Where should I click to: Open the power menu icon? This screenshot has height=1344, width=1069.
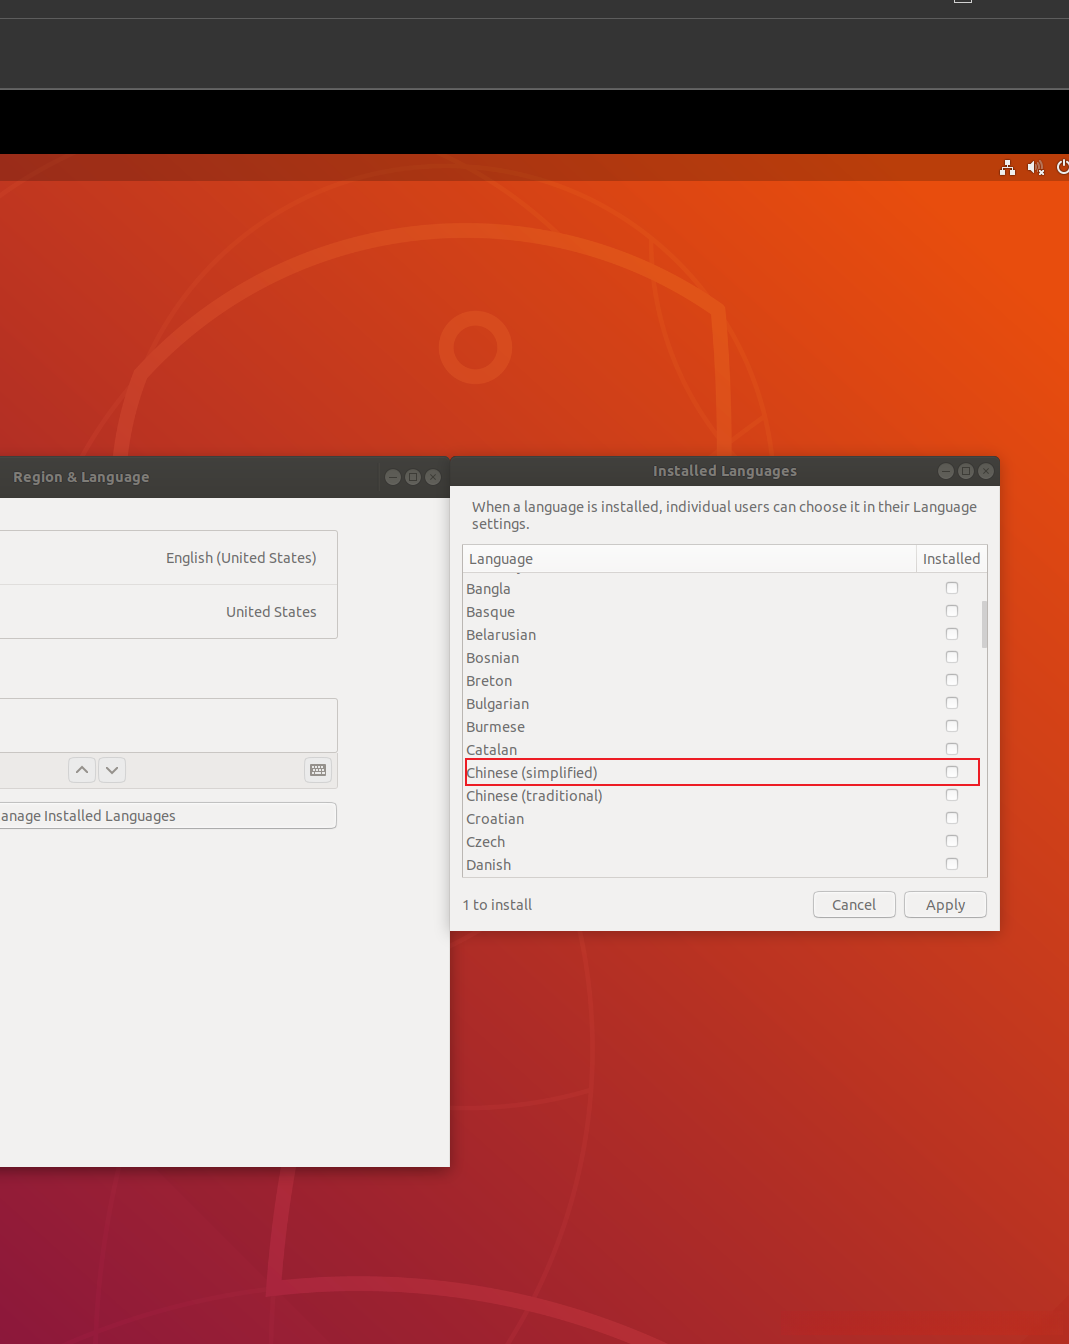click(x=1062, y=168)
